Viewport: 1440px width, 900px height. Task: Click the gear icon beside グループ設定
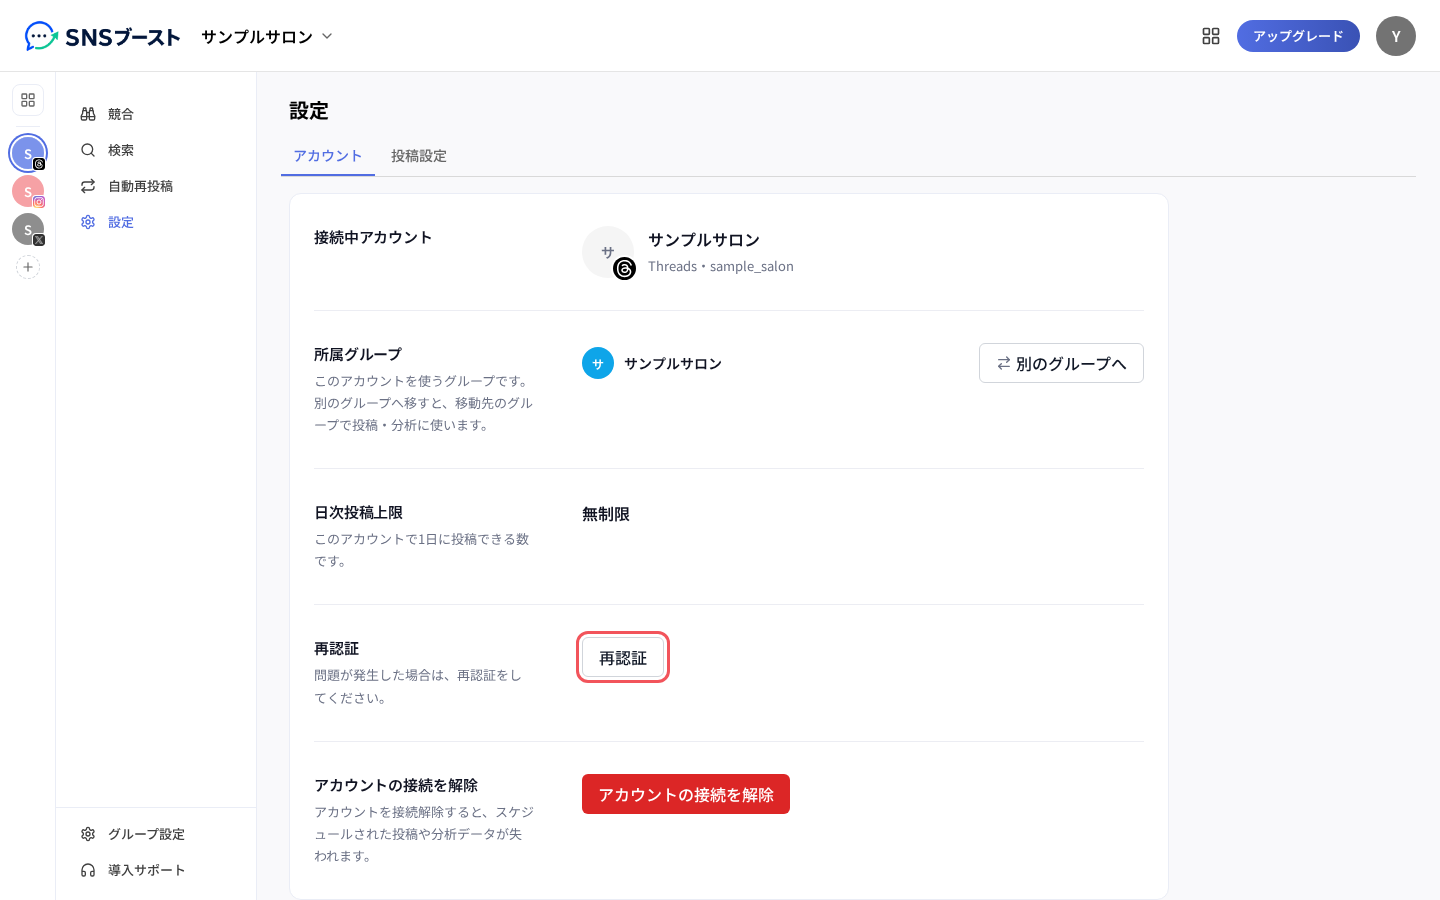pyautogui.click(x=88, y=834)
